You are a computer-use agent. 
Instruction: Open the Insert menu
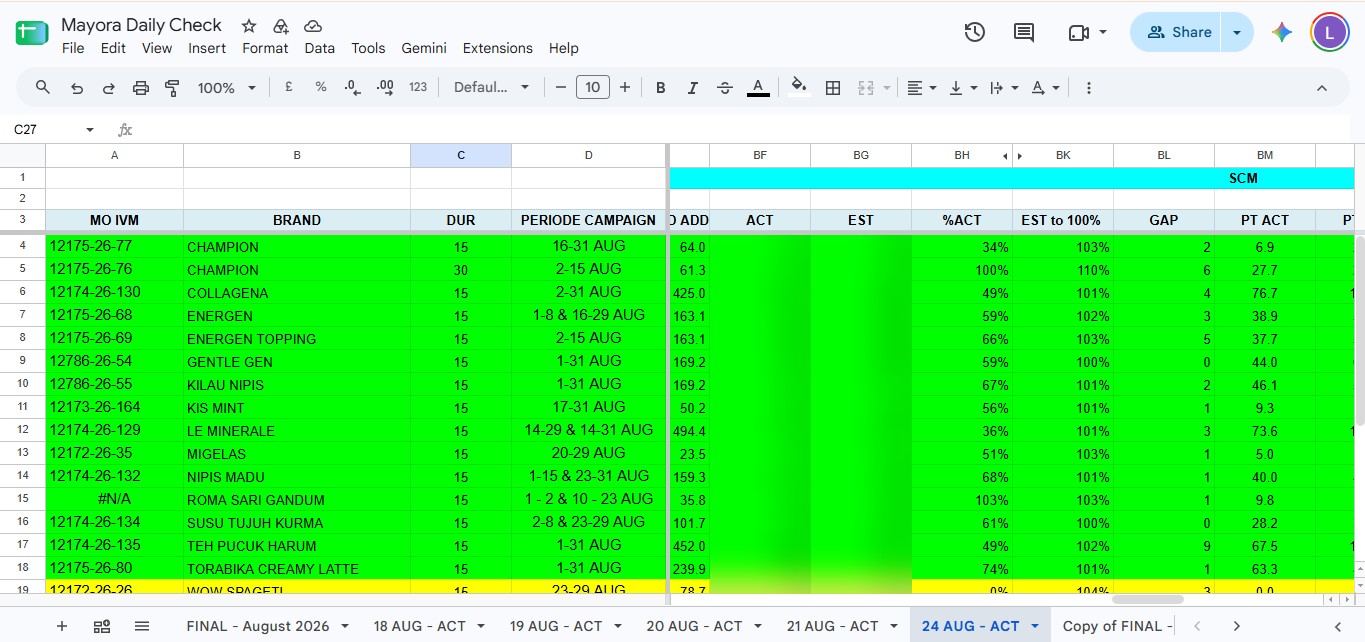click(207, 48)
